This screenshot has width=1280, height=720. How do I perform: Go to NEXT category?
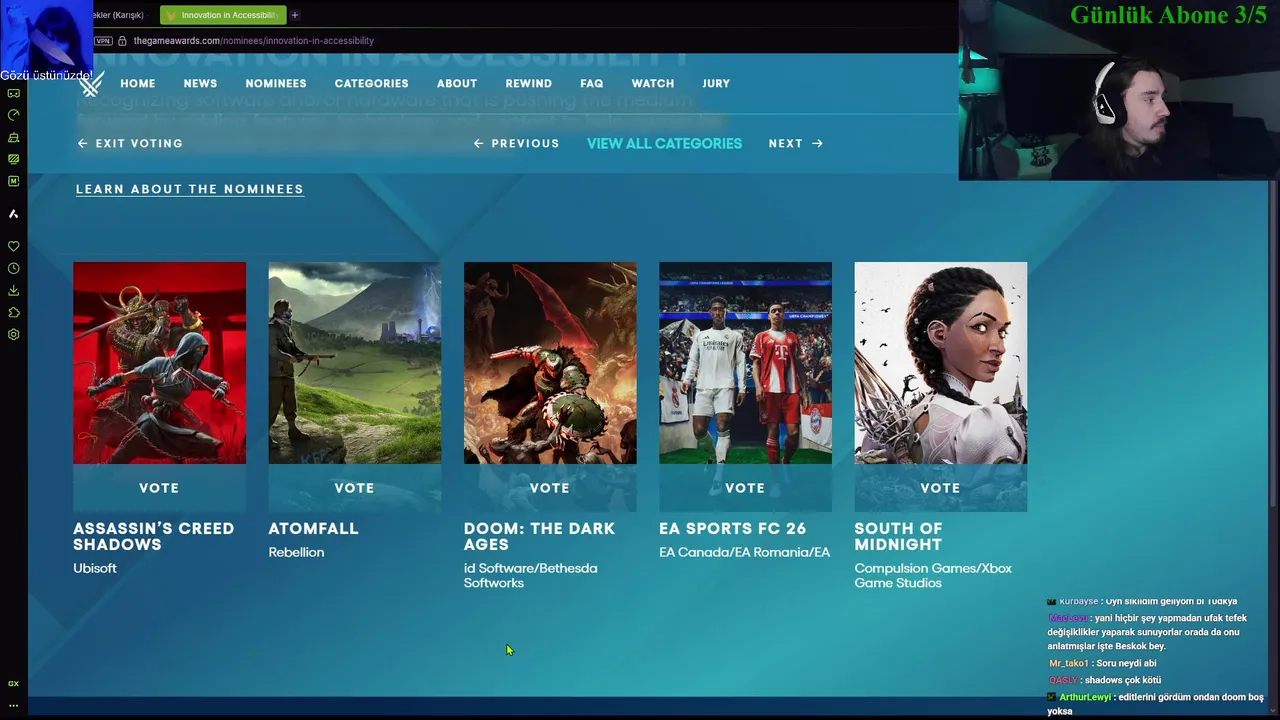coord(796,144)
